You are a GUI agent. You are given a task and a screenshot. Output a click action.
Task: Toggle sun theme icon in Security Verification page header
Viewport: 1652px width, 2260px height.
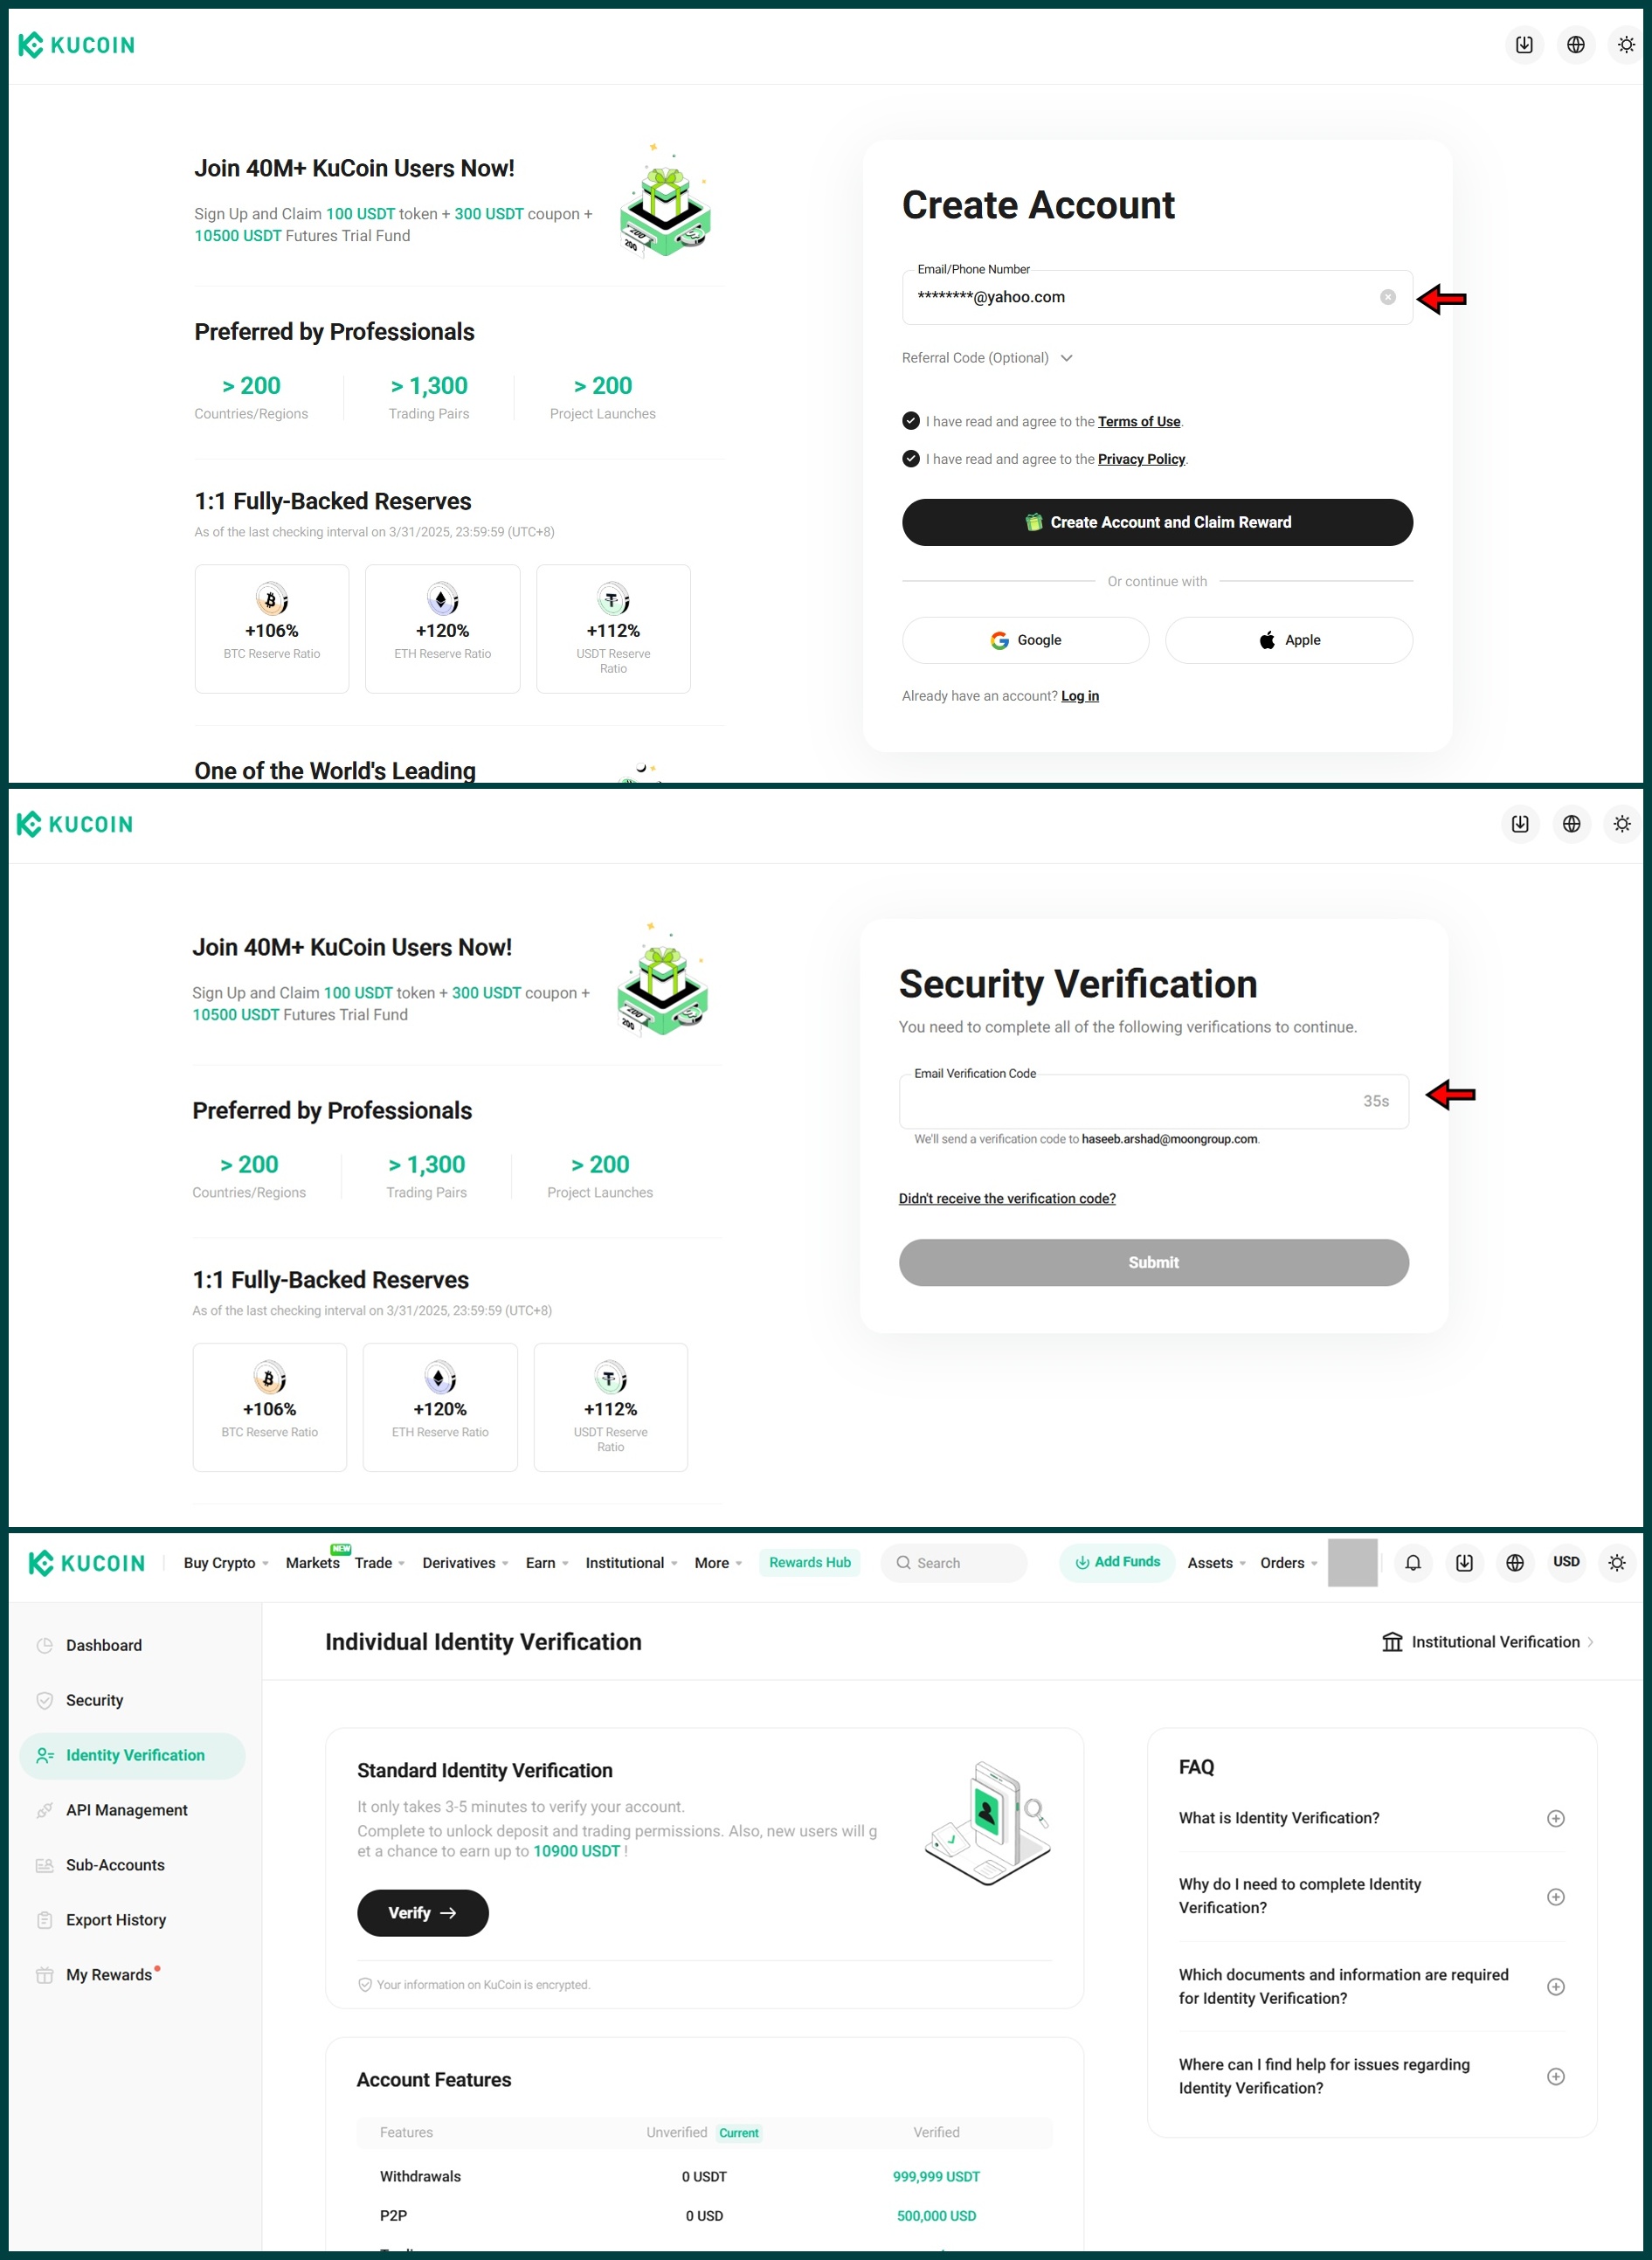click(1622, 824)
